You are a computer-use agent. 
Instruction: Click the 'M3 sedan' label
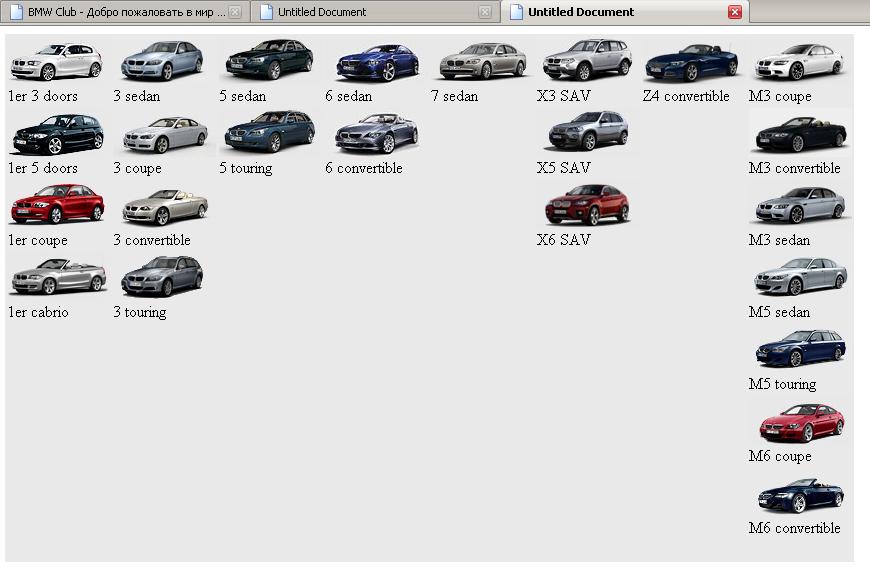779,241
